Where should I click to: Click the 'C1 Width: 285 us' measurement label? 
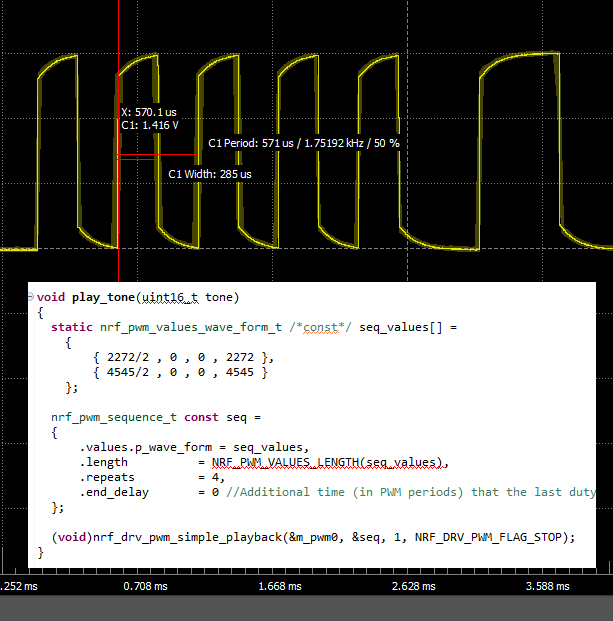(210, 174)
